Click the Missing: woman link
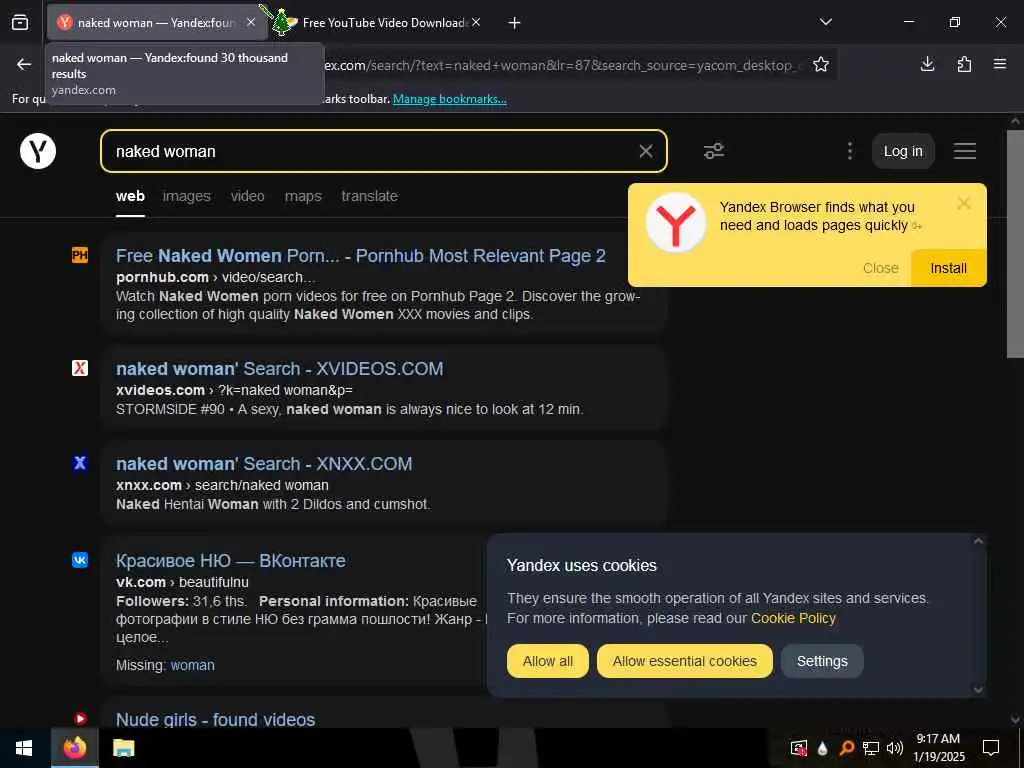The height and width of the screenshot is (768, 1024). coord(193,665)
